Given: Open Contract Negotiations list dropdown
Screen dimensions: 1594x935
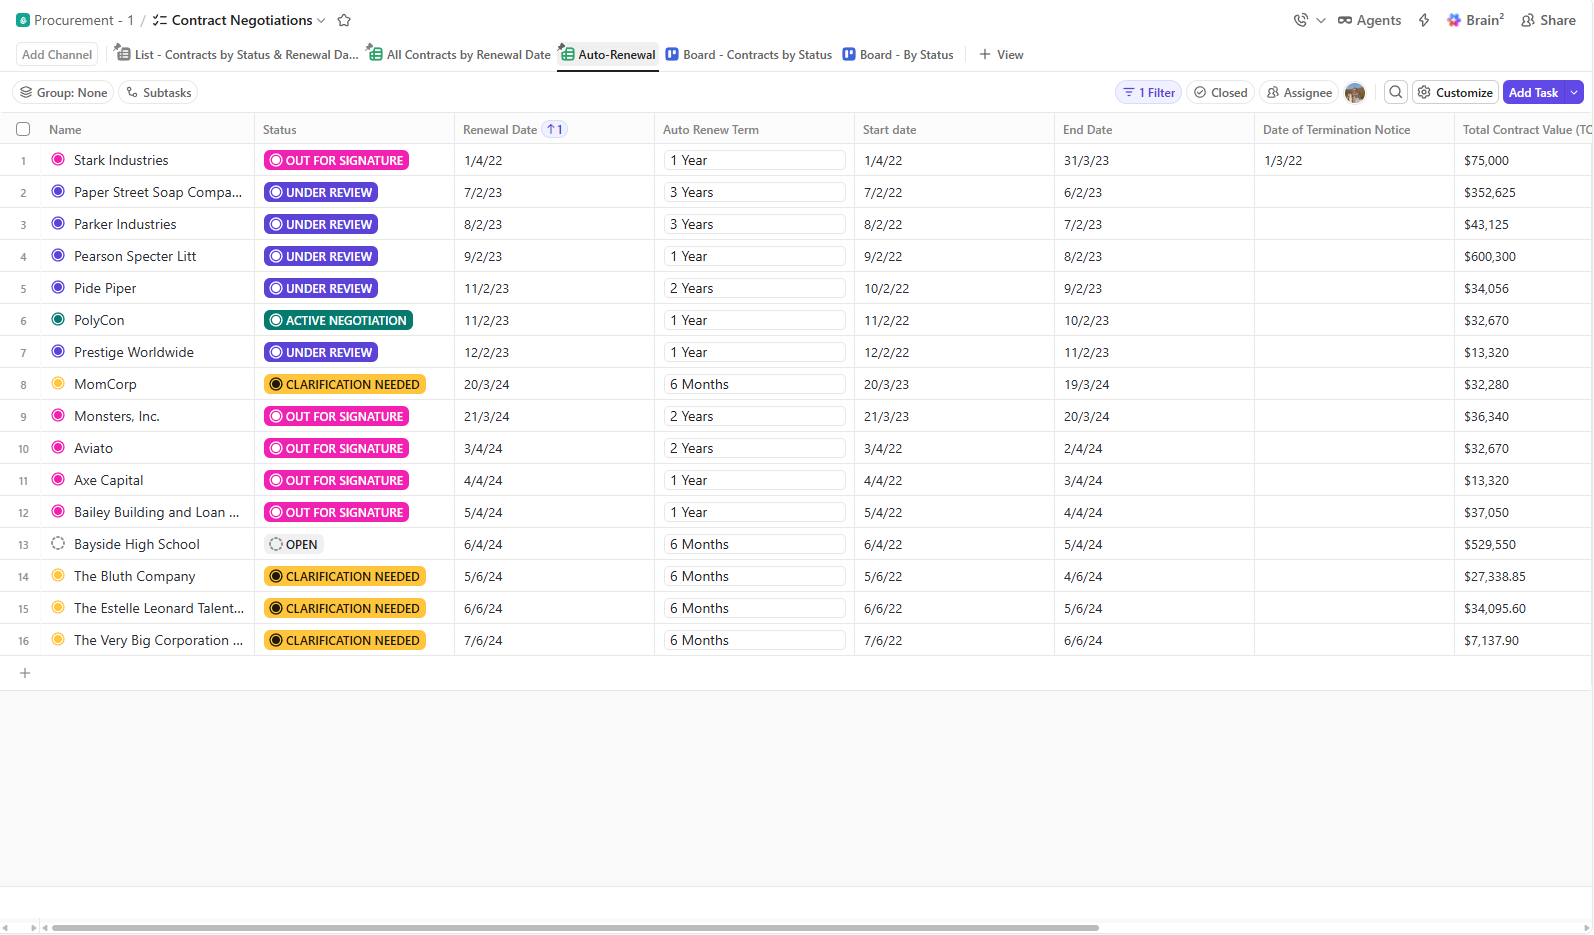Looking at the screenshot, I should tap(321, 21).
